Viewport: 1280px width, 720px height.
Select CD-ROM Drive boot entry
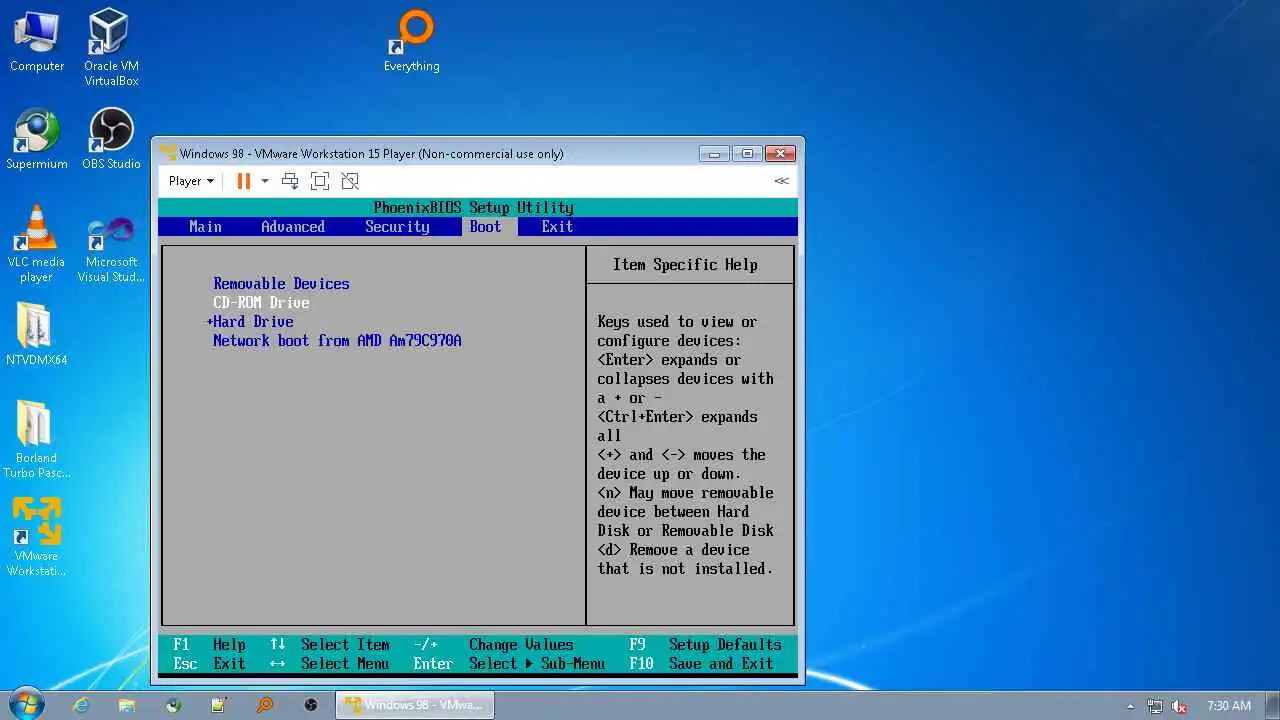261,303
